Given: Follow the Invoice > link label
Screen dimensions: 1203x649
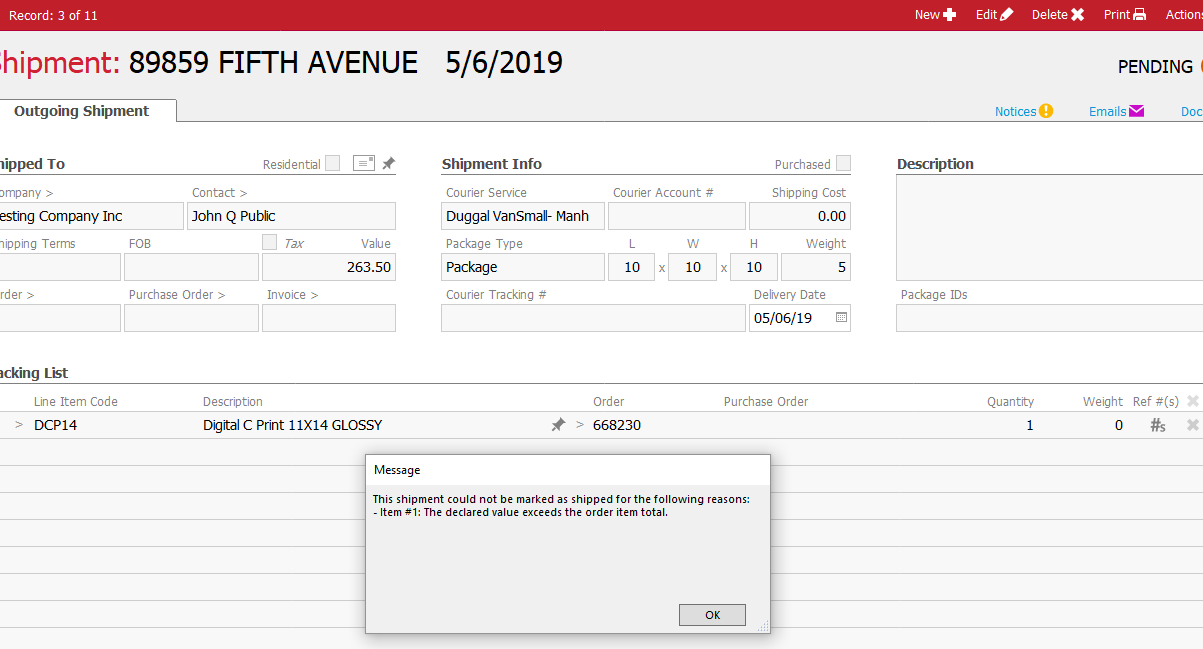Looking at the screenshot, I should pos(292,294).
